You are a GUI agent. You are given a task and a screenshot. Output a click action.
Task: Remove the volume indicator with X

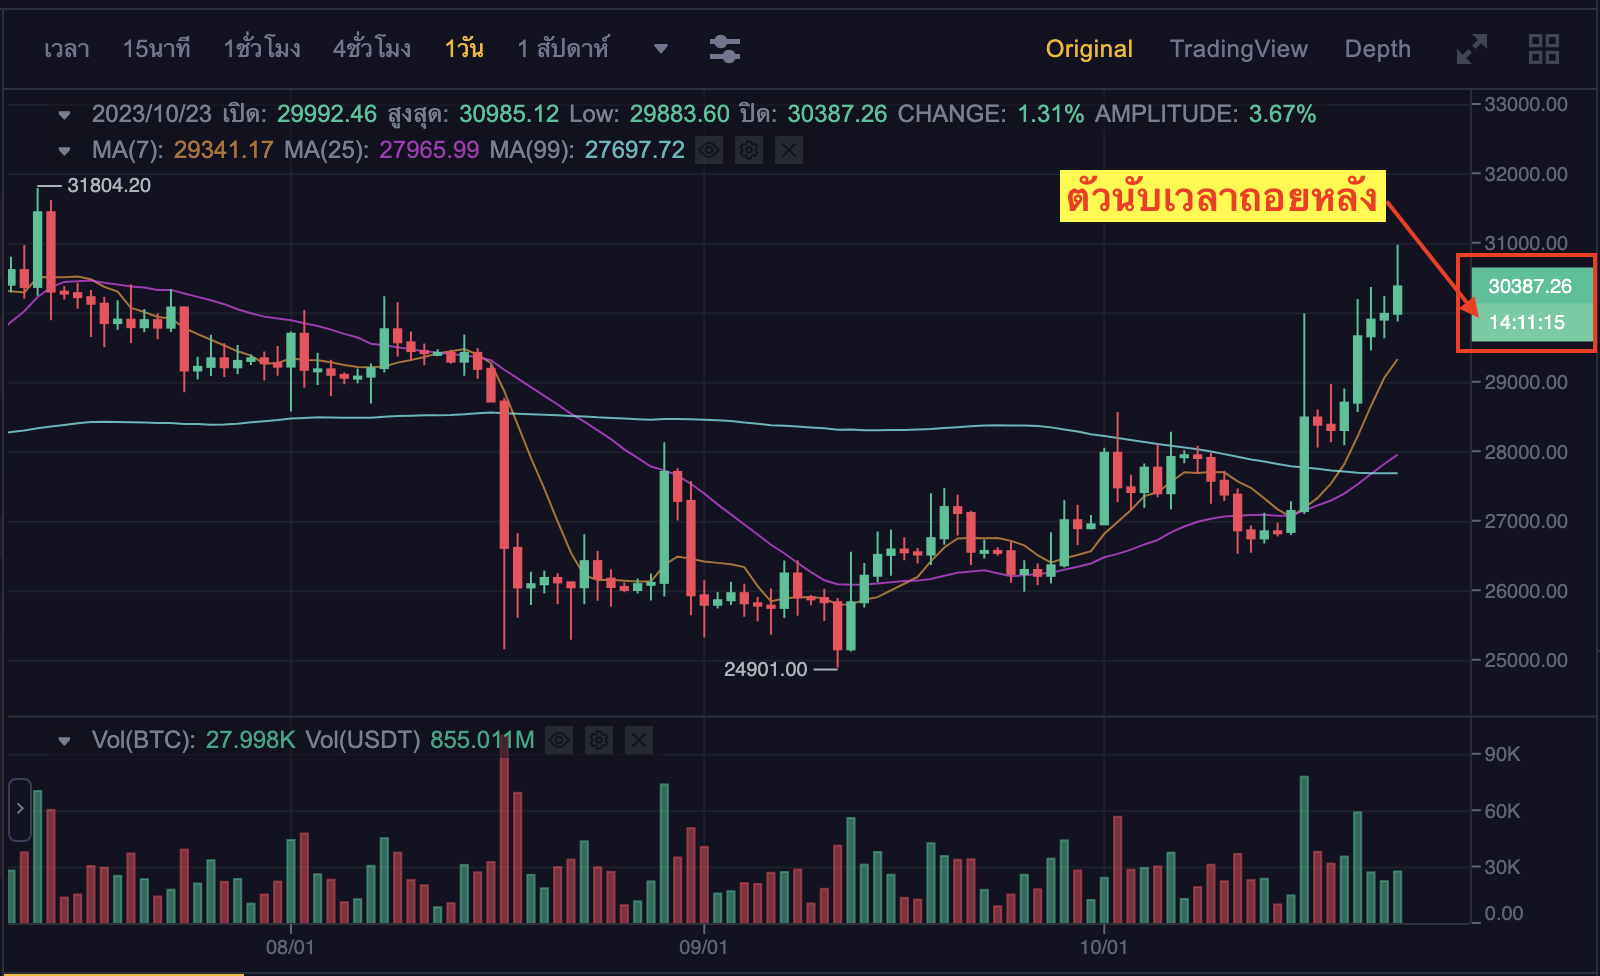pos(639,740)
